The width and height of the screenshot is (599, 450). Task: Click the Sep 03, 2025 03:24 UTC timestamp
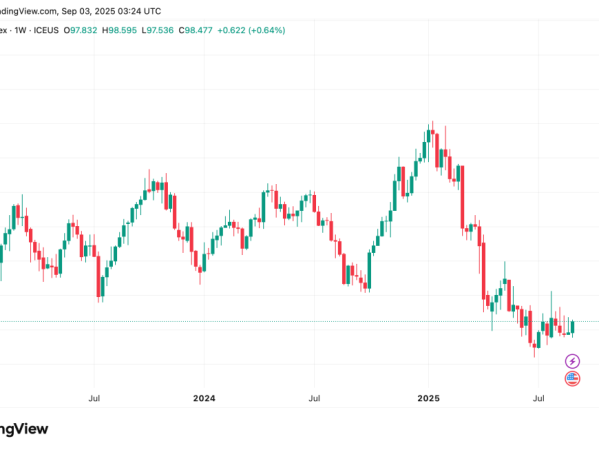pyautogui.click(x=111, y=11)
